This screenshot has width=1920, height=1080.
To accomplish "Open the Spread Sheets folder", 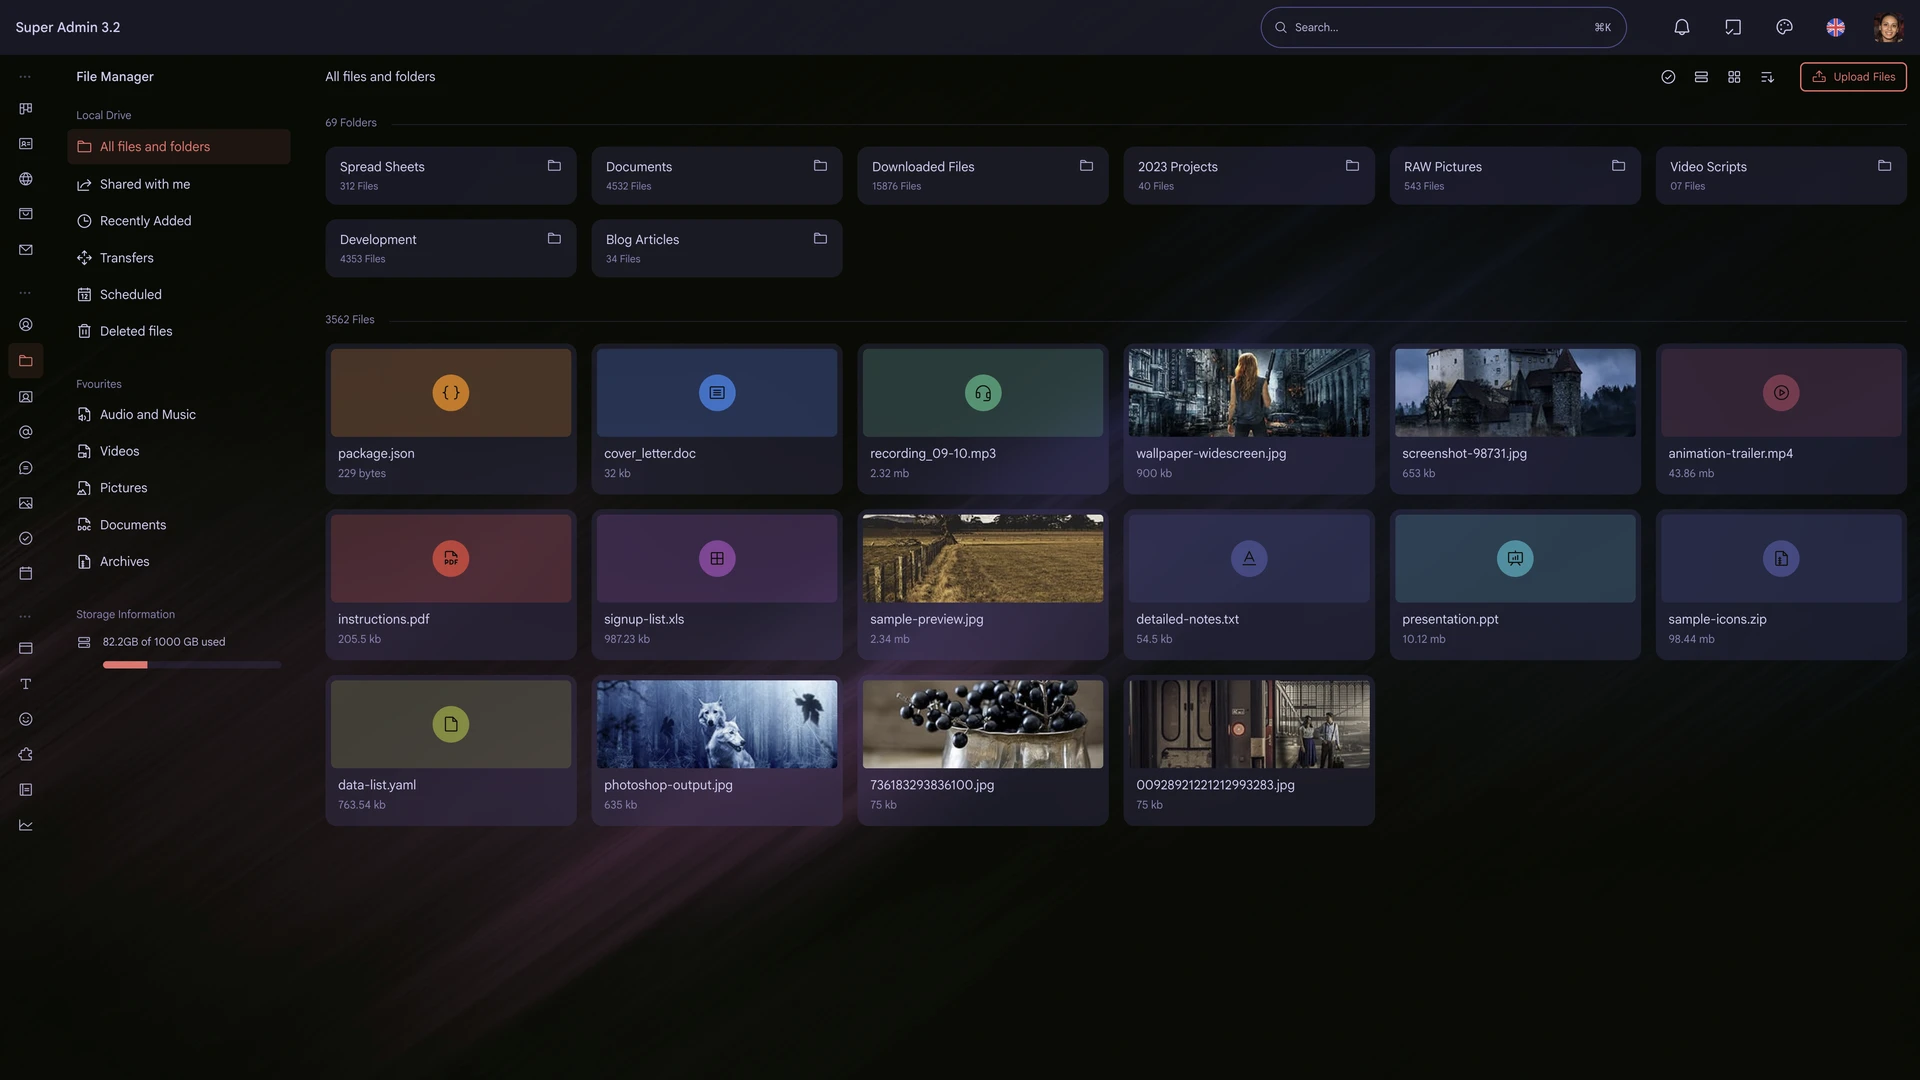I will pos(450,176).
